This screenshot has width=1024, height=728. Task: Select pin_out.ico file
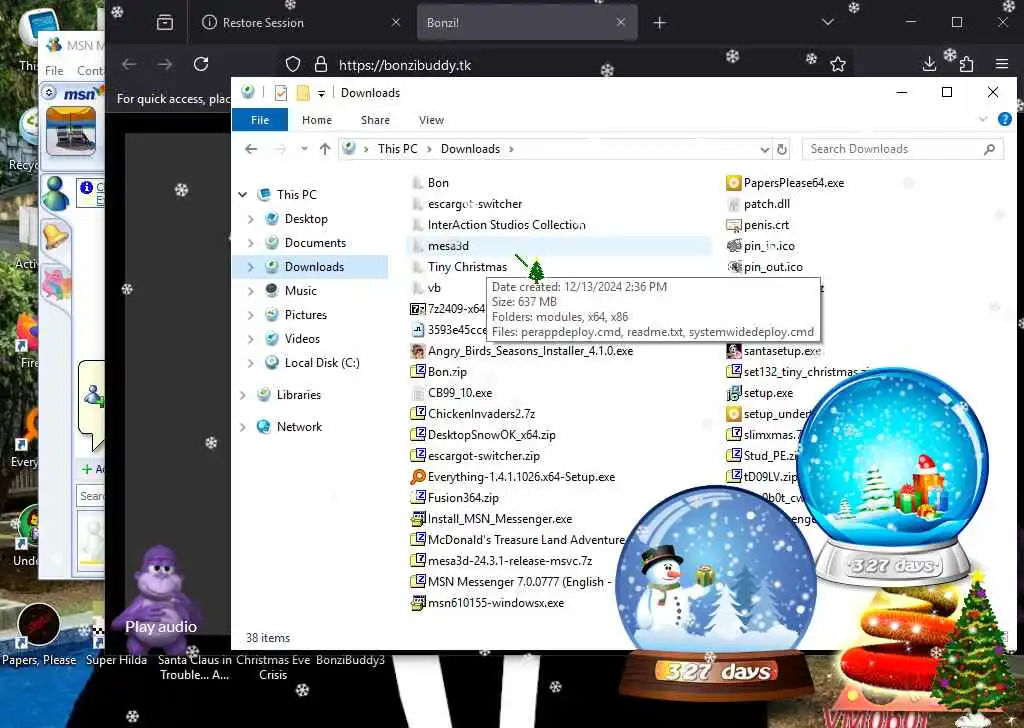point(773,267)
